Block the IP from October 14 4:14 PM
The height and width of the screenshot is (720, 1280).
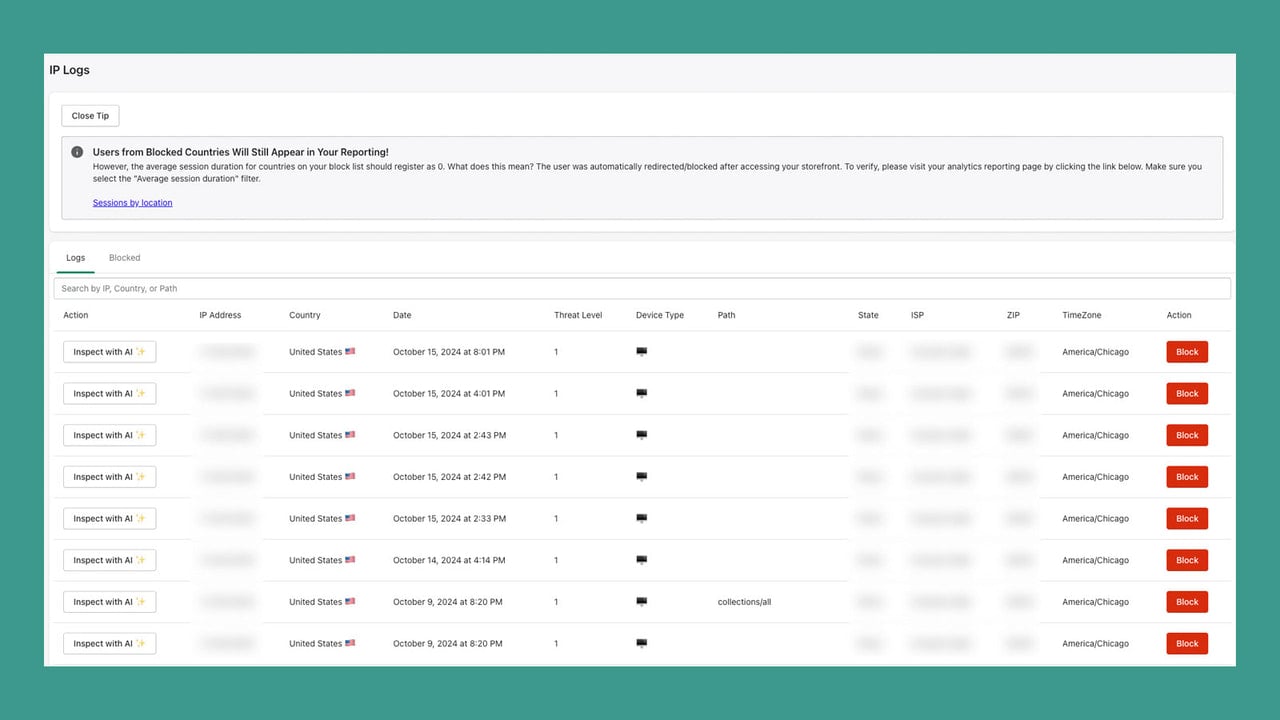coord(1187,560)
